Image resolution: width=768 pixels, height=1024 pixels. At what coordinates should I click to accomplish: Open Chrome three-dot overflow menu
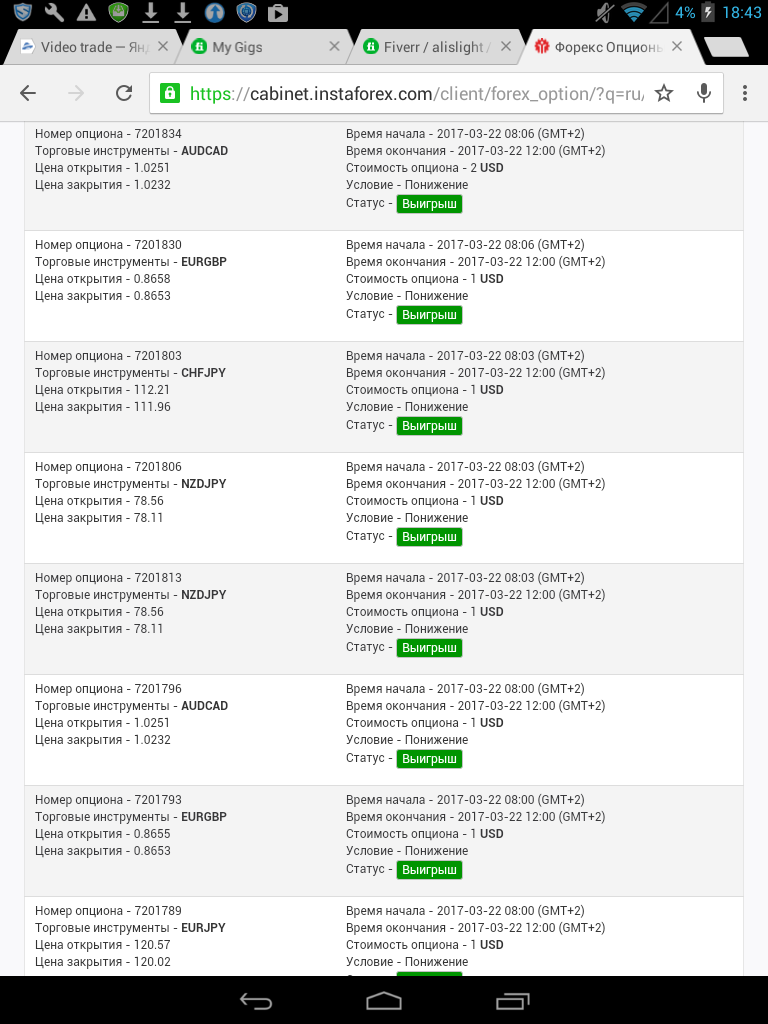pos(745,93)
